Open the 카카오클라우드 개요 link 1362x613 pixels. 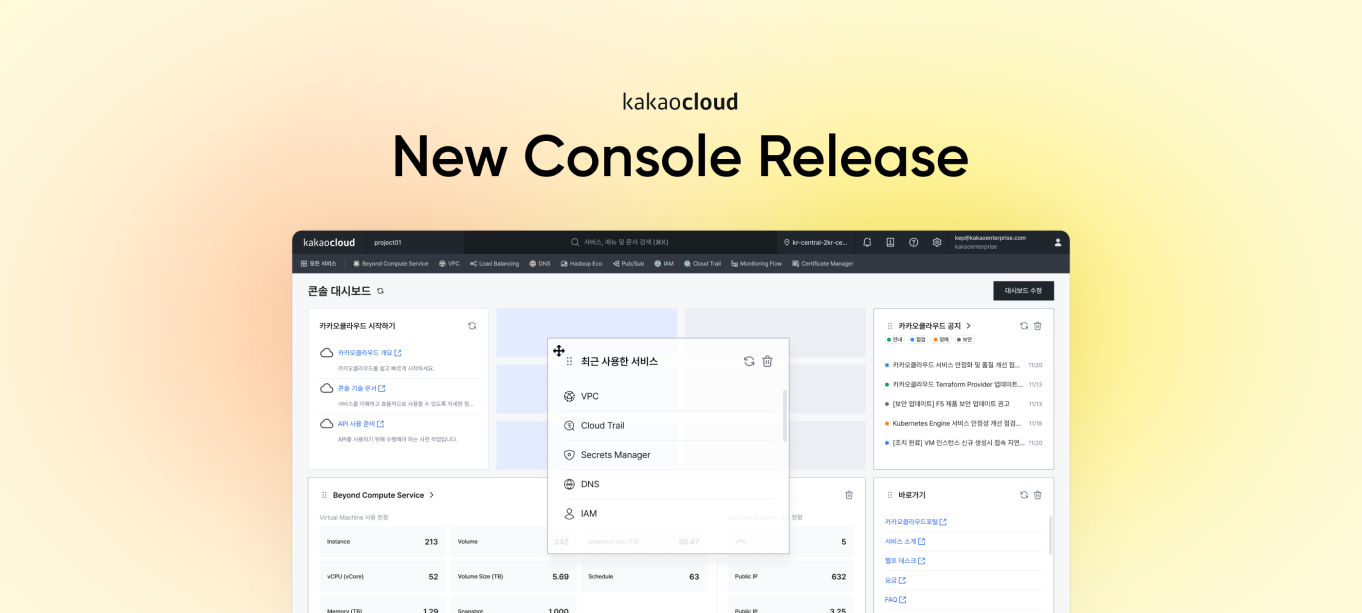(x=369, y=353)
